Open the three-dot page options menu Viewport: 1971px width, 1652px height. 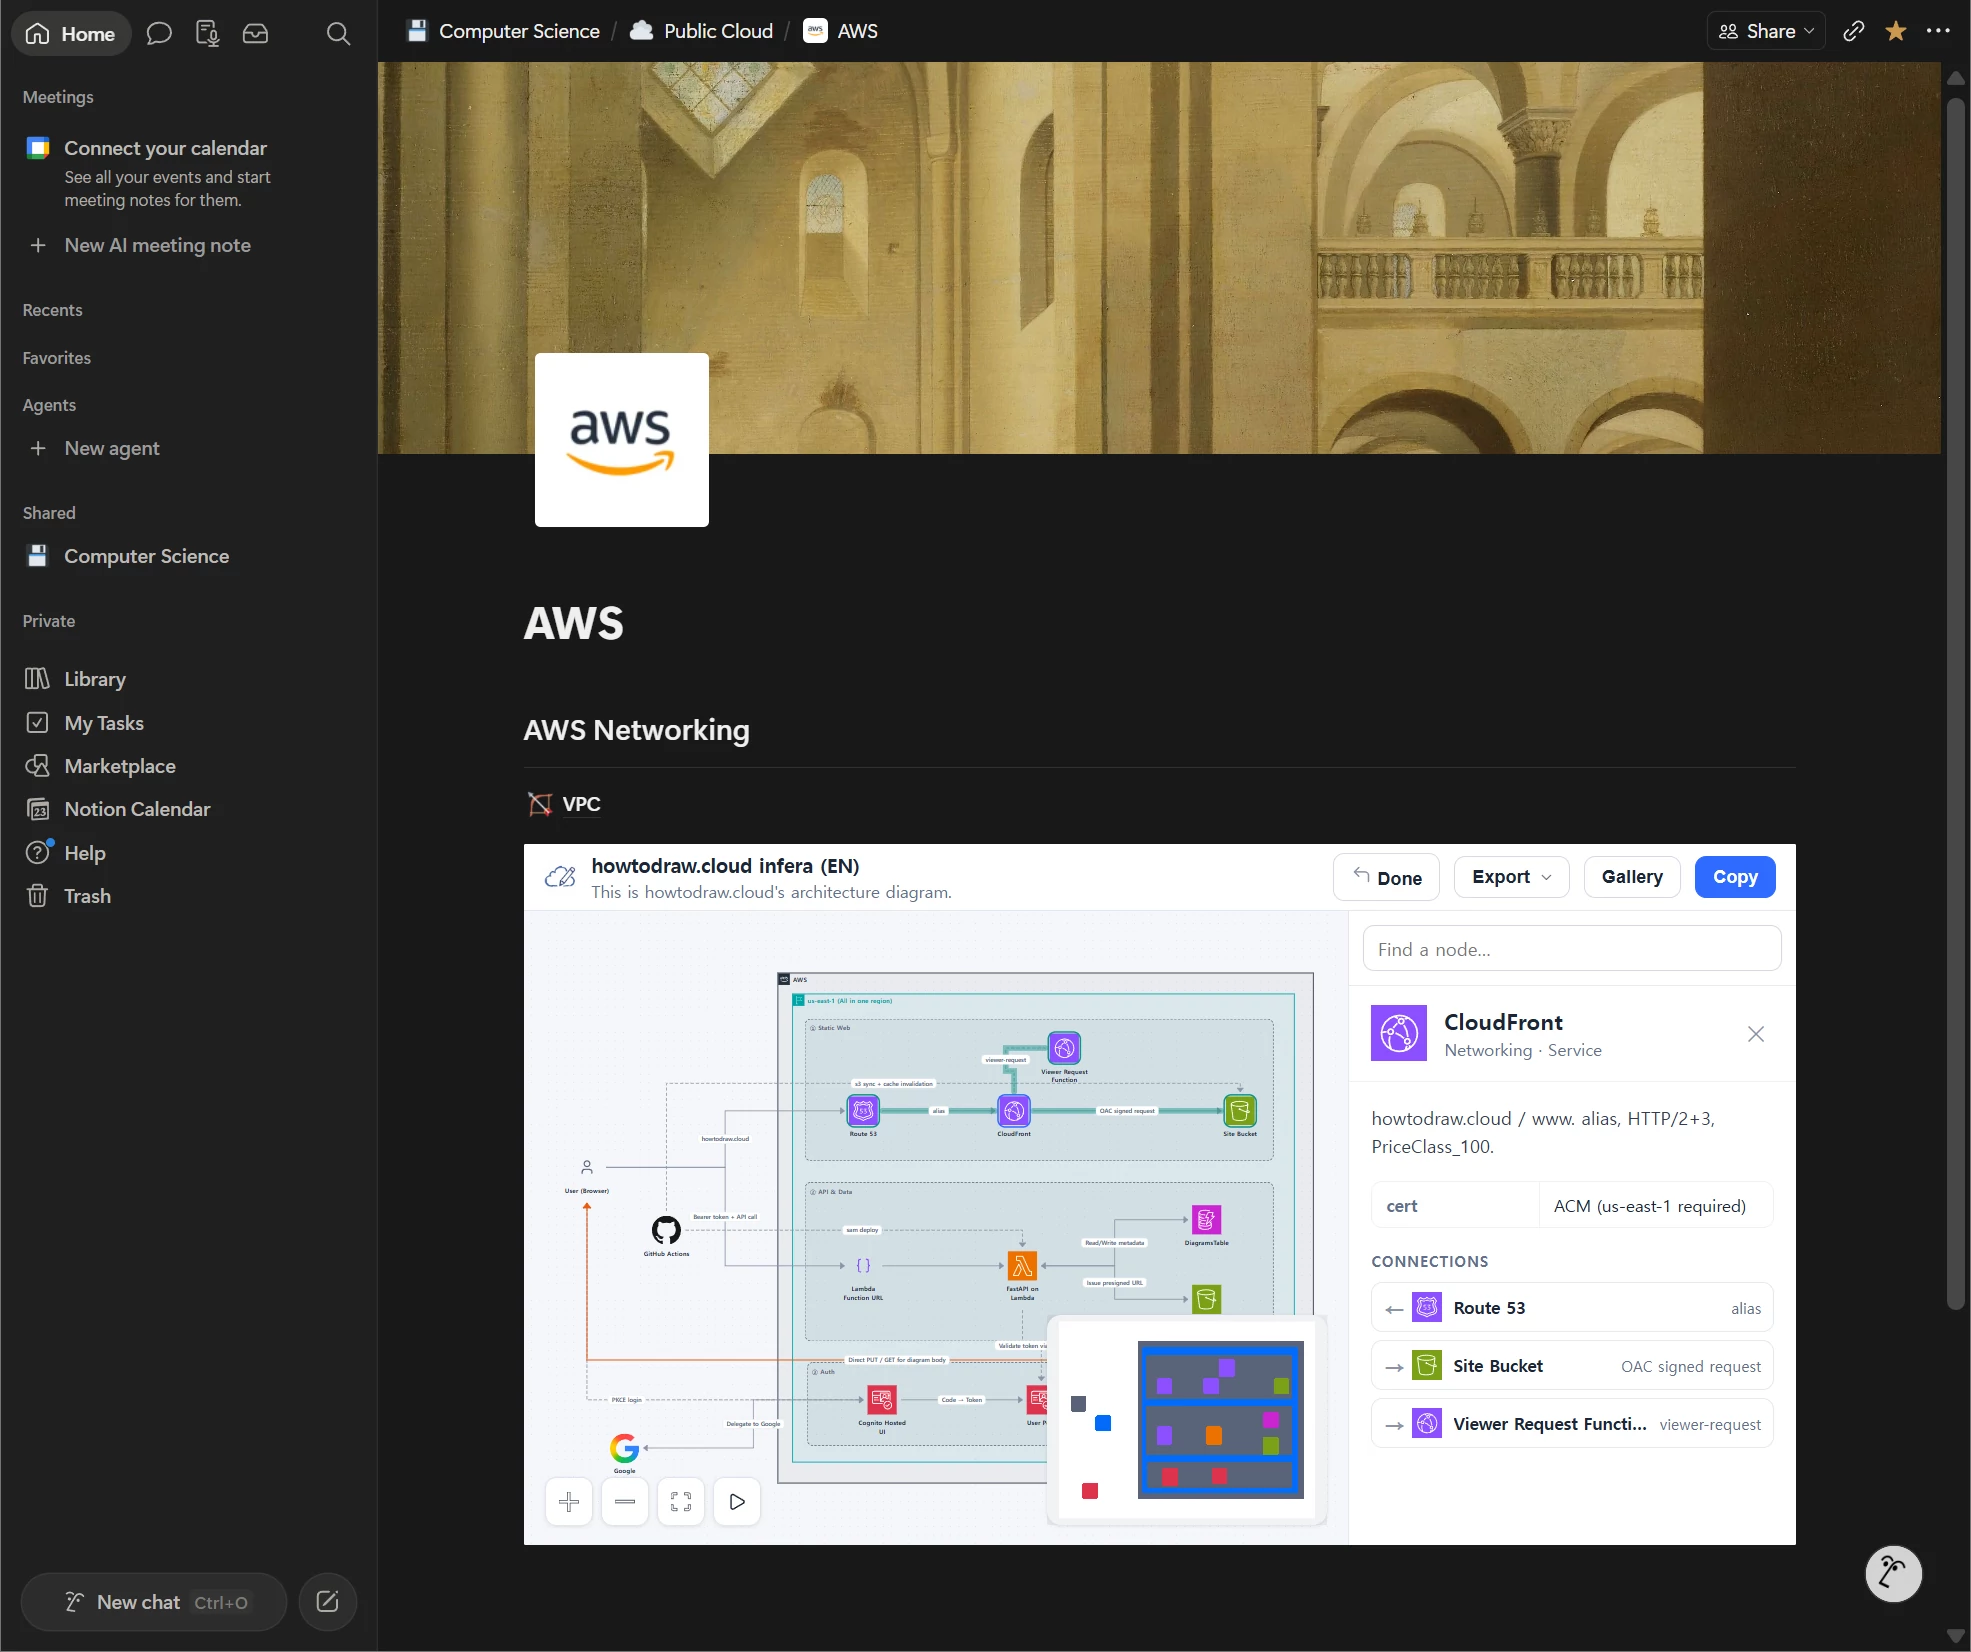pos(1938,31)
